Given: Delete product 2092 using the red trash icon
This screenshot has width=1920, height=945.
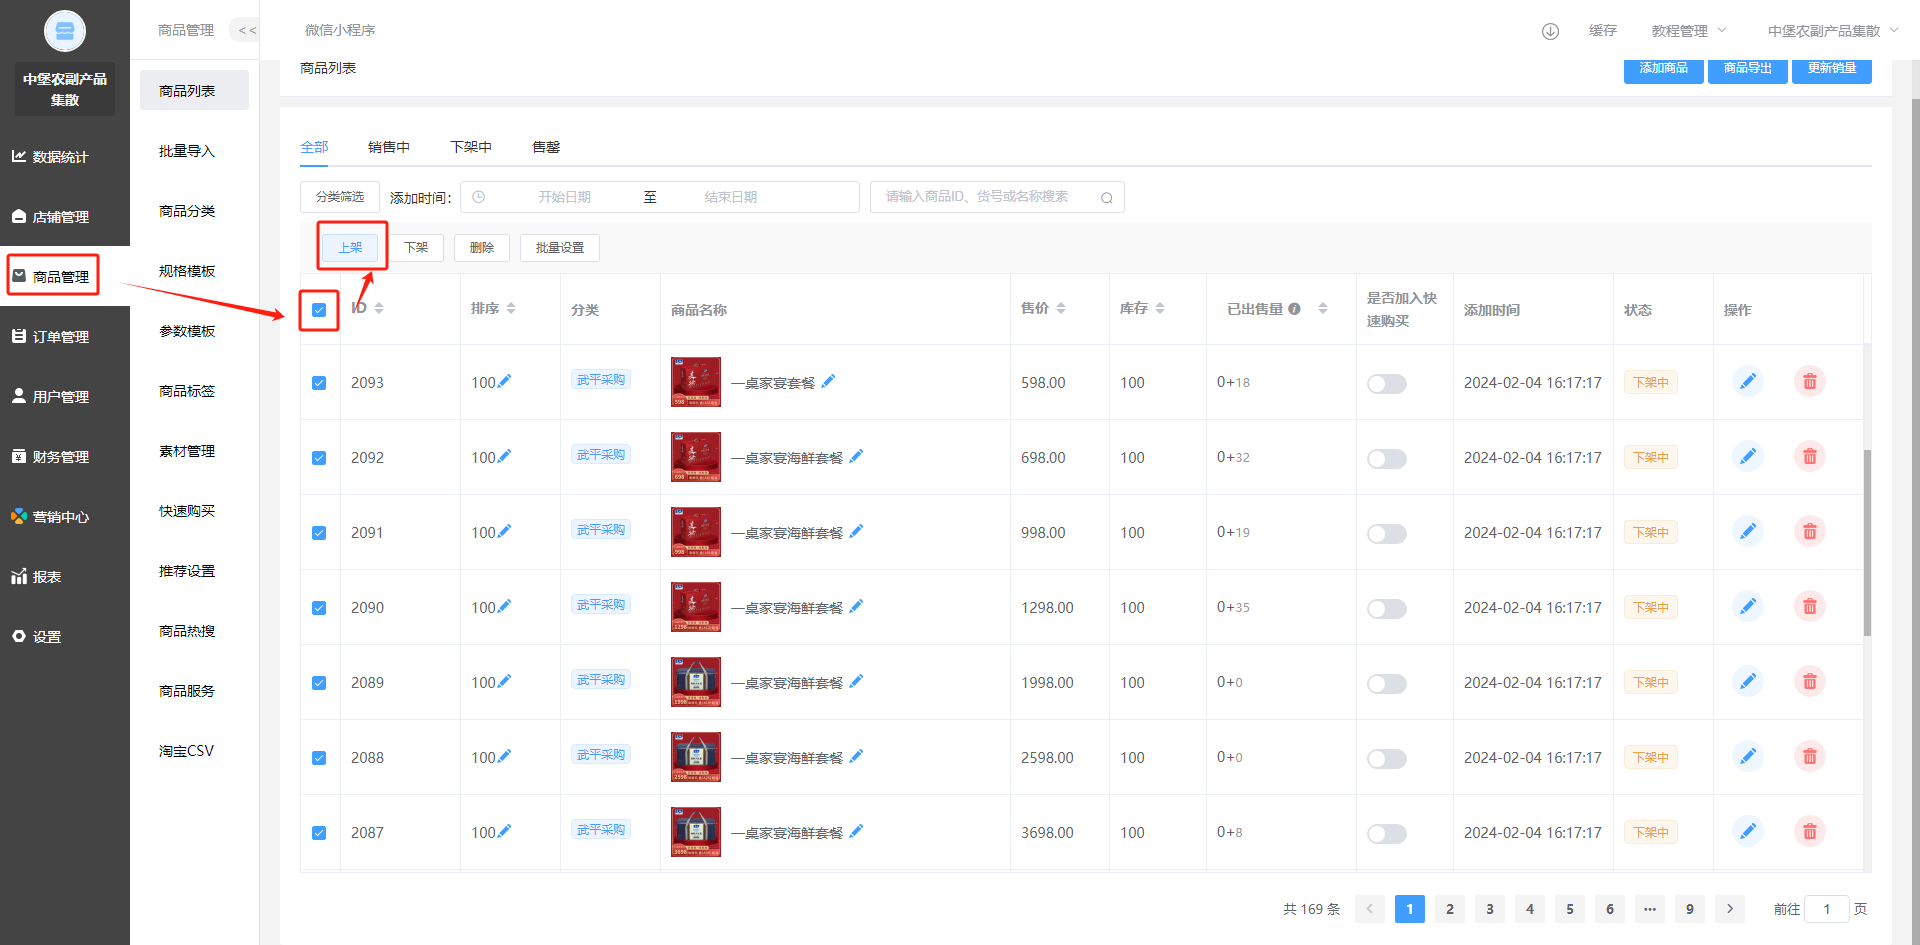Looking at the screenshot, I should pyautogui.click(x=1809, y=457).
